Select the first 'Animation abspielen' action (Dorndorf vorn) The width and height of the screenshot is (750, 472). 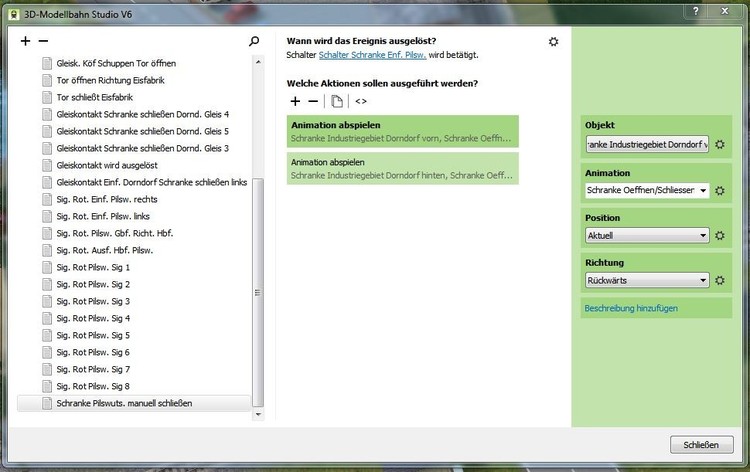pyautogui.click(x=402, y=132)
